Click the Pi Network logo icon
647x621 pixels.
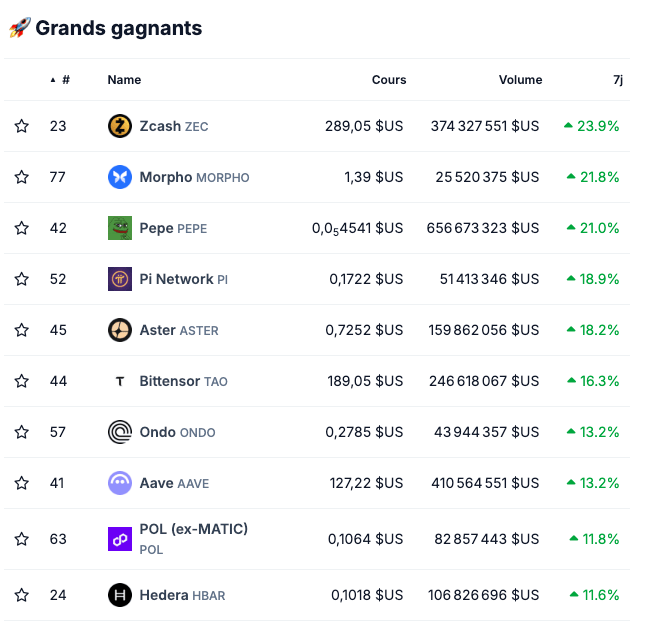pyautogui.click(x=120, y=279)
